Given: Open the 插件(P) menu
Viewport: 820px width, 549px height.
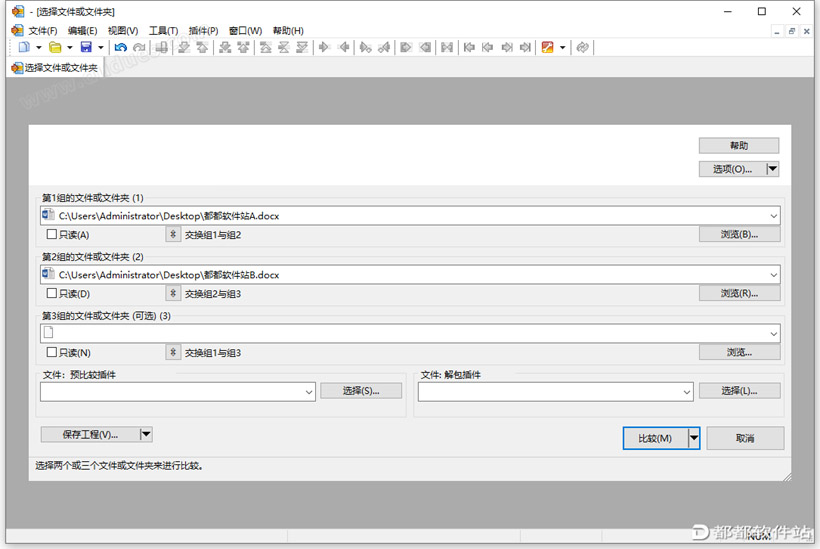Looking at the screenshot, I should 203,31.
